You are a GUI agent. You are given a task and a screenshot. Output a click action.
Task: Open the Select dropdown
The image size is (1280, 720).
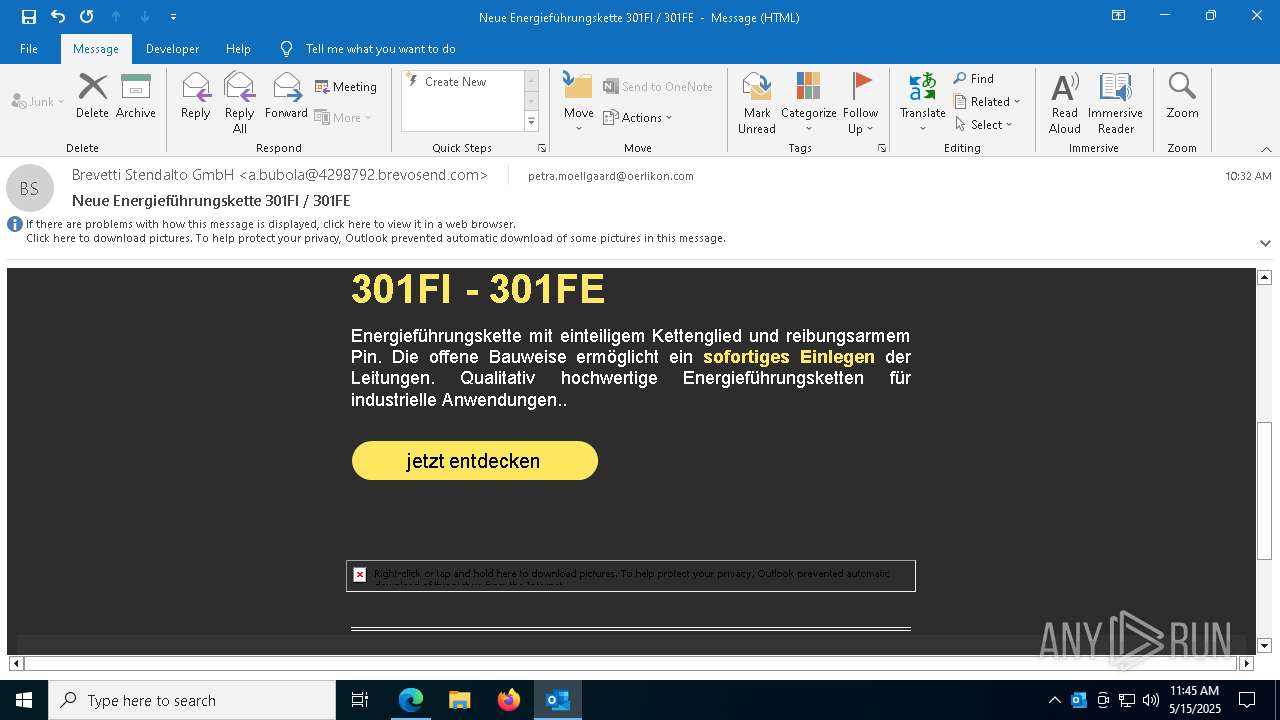(984, 125)
